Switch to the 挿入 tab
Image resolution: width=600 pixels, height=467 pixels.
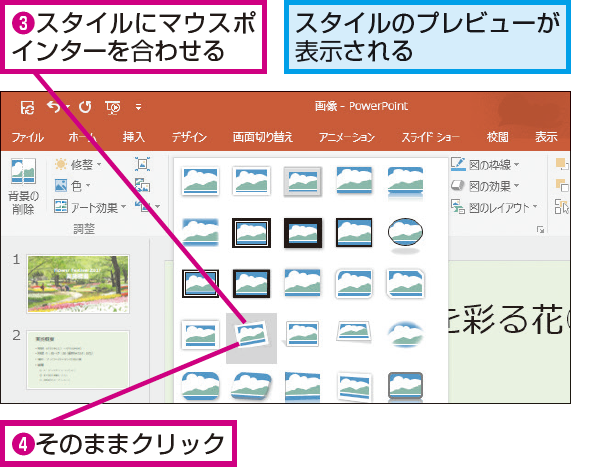(133, 137)
